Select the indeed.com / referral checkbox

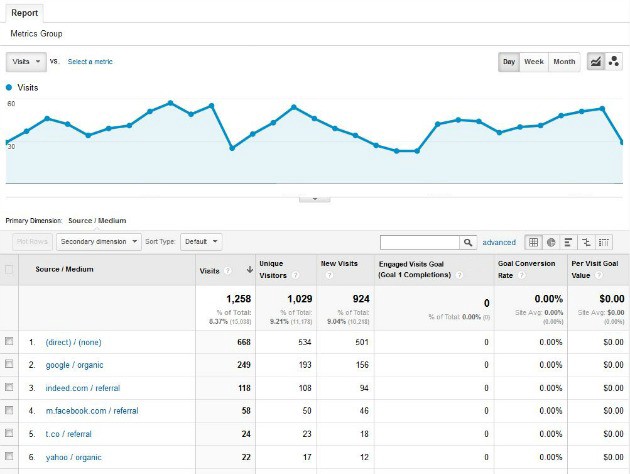point(10,388)
